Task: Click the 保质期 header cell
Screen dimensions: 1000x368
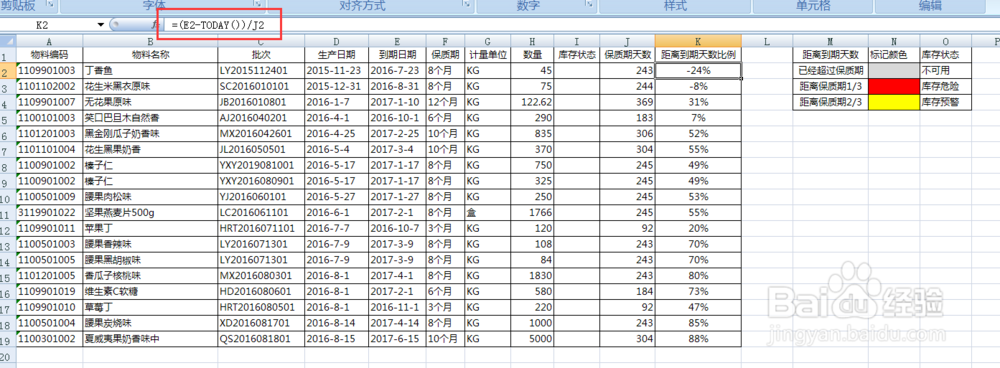Action: [445, 54]
